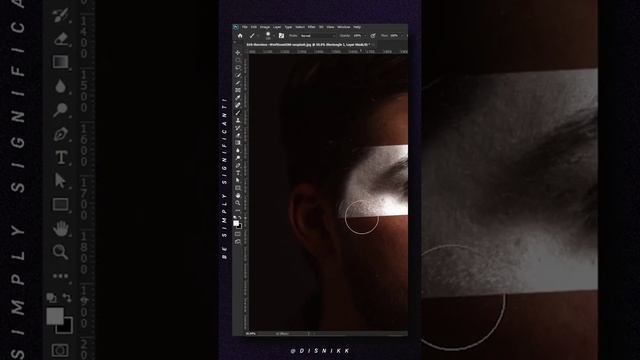The width and height of the screenshot is (640, 360).
Task: Open the Filter menu
Action: (311, 27)
